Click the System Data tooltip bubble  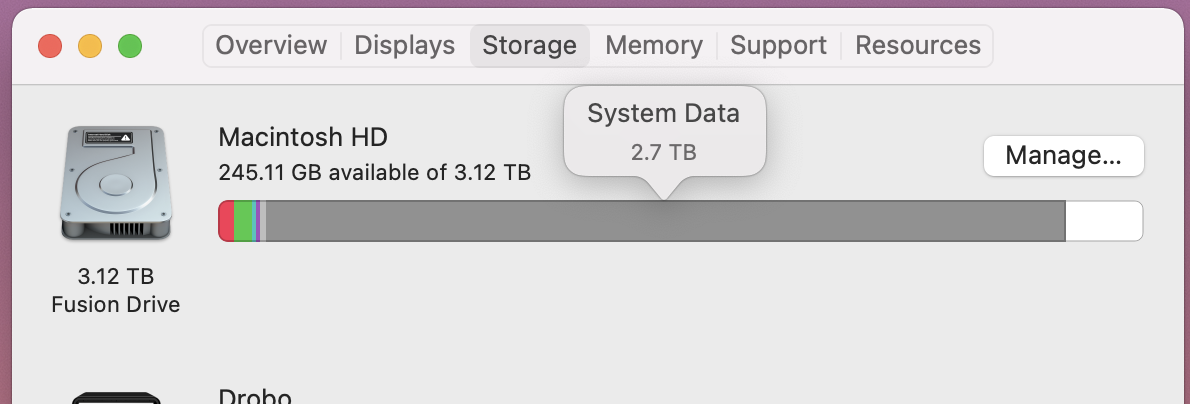664,130
